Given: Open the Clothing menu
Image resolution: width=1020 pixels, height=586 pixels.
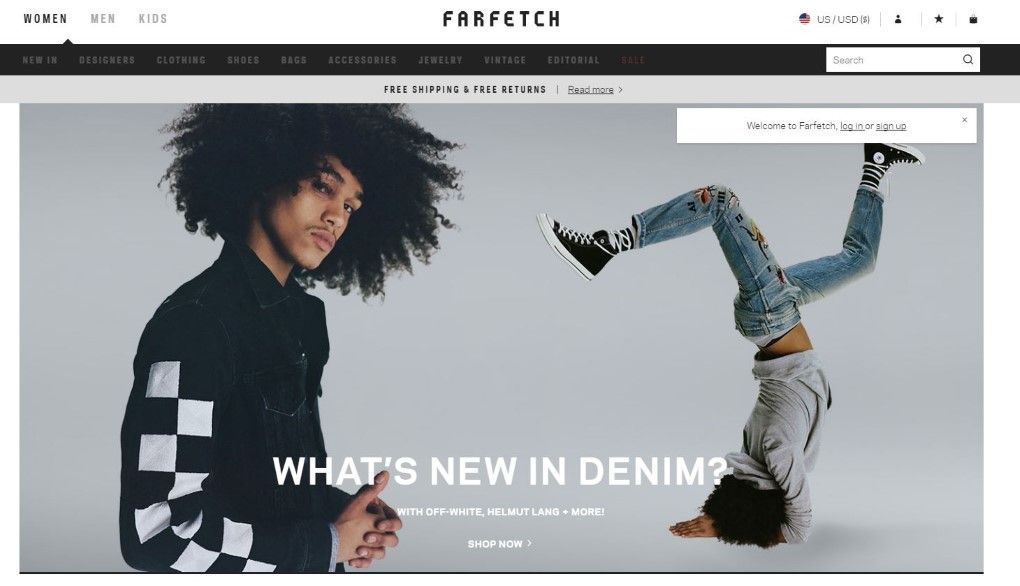Looking at the screenshot, I should tap(181, 60).
